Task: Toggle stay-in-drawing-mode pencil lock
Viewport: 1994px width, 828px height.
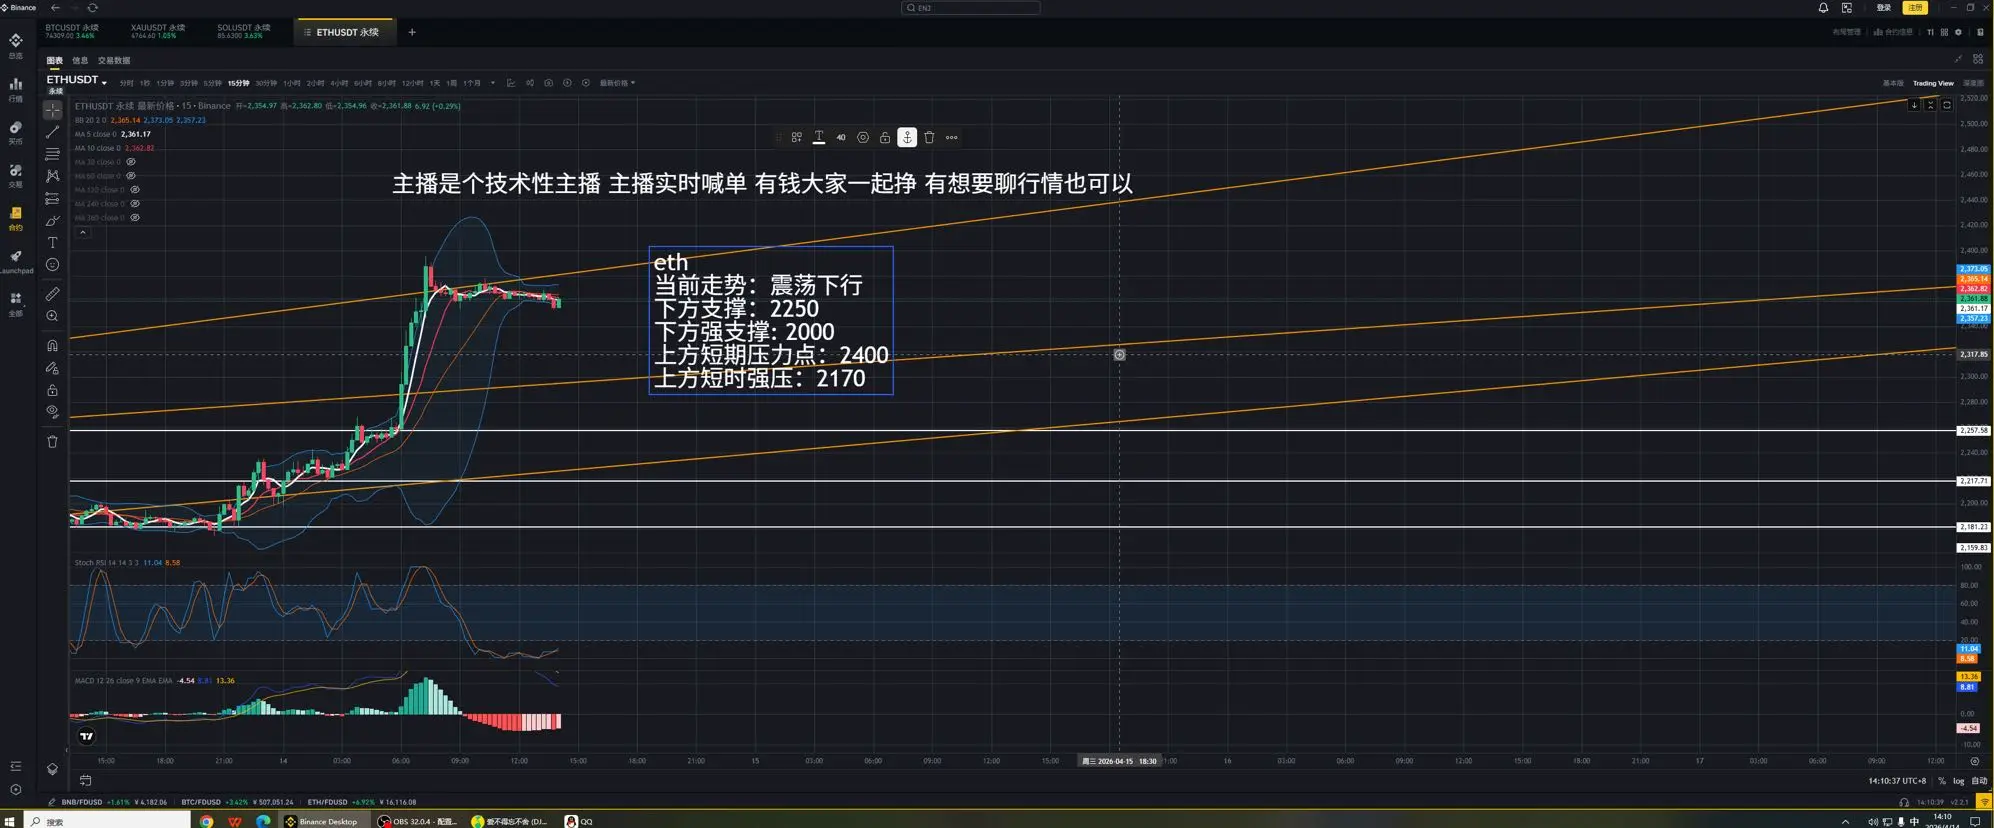Action: point(52,368)
